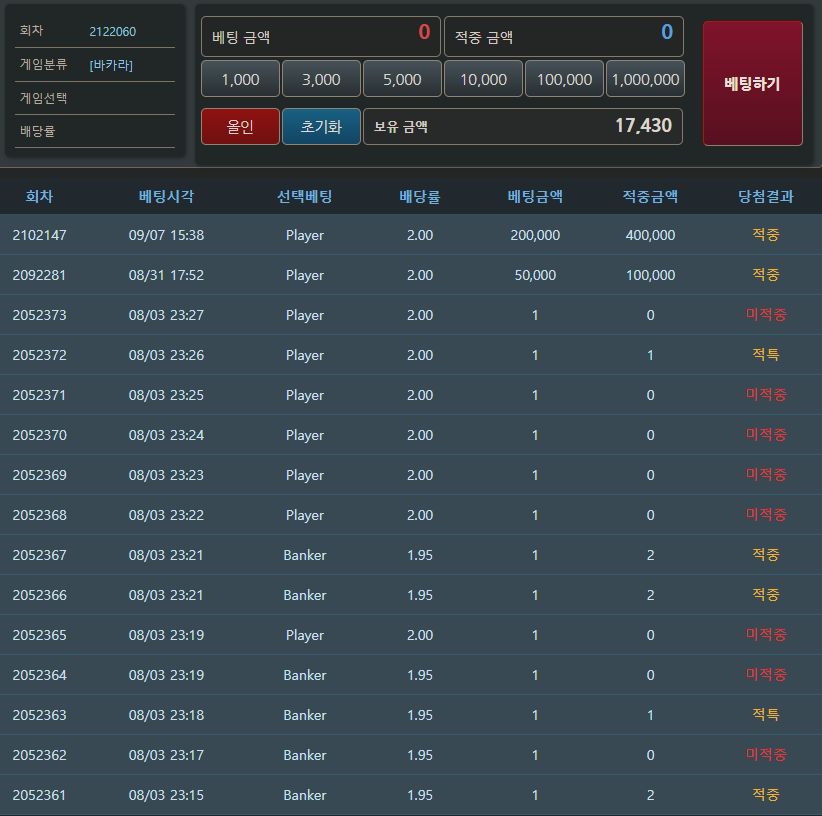Select round 2092281 in the history table
Screen dimensions: 822x816
click(x=39, y=275)
